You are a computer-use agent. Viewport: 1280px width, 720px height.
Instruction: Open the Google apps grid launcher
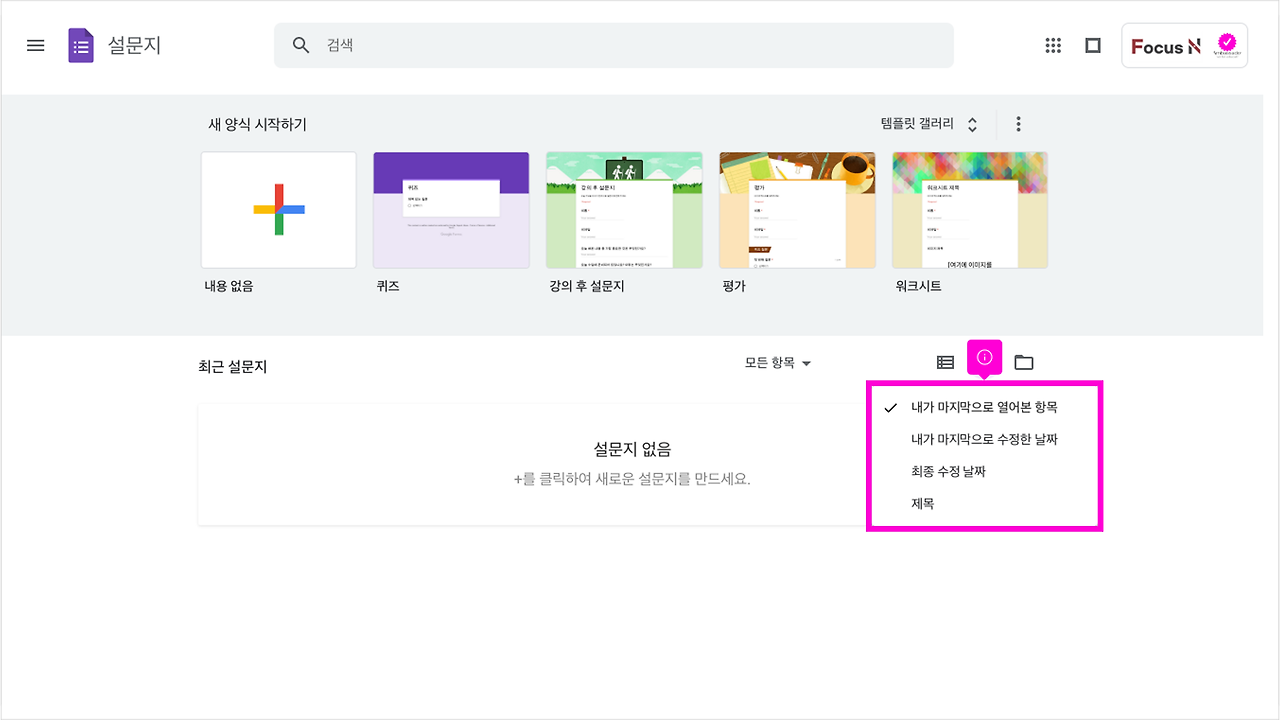pos(1053,45)
